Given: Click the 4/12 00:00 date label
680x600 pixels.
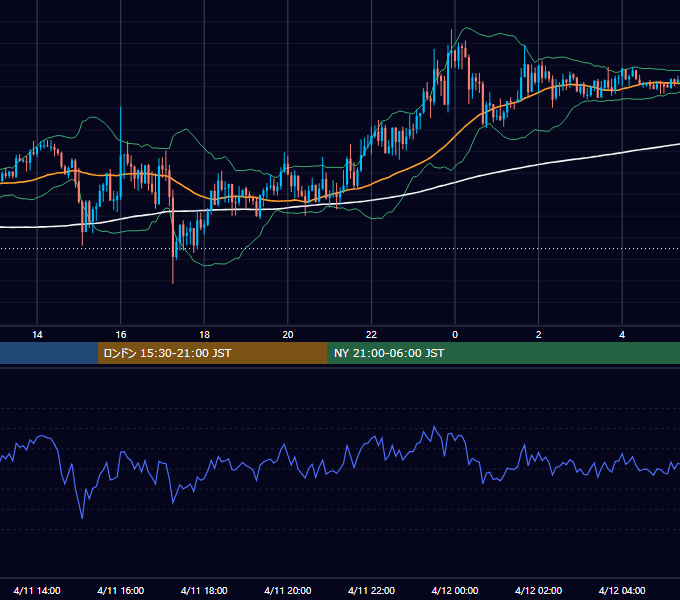Looking at the screenshot, I should [x=455, y=590].
